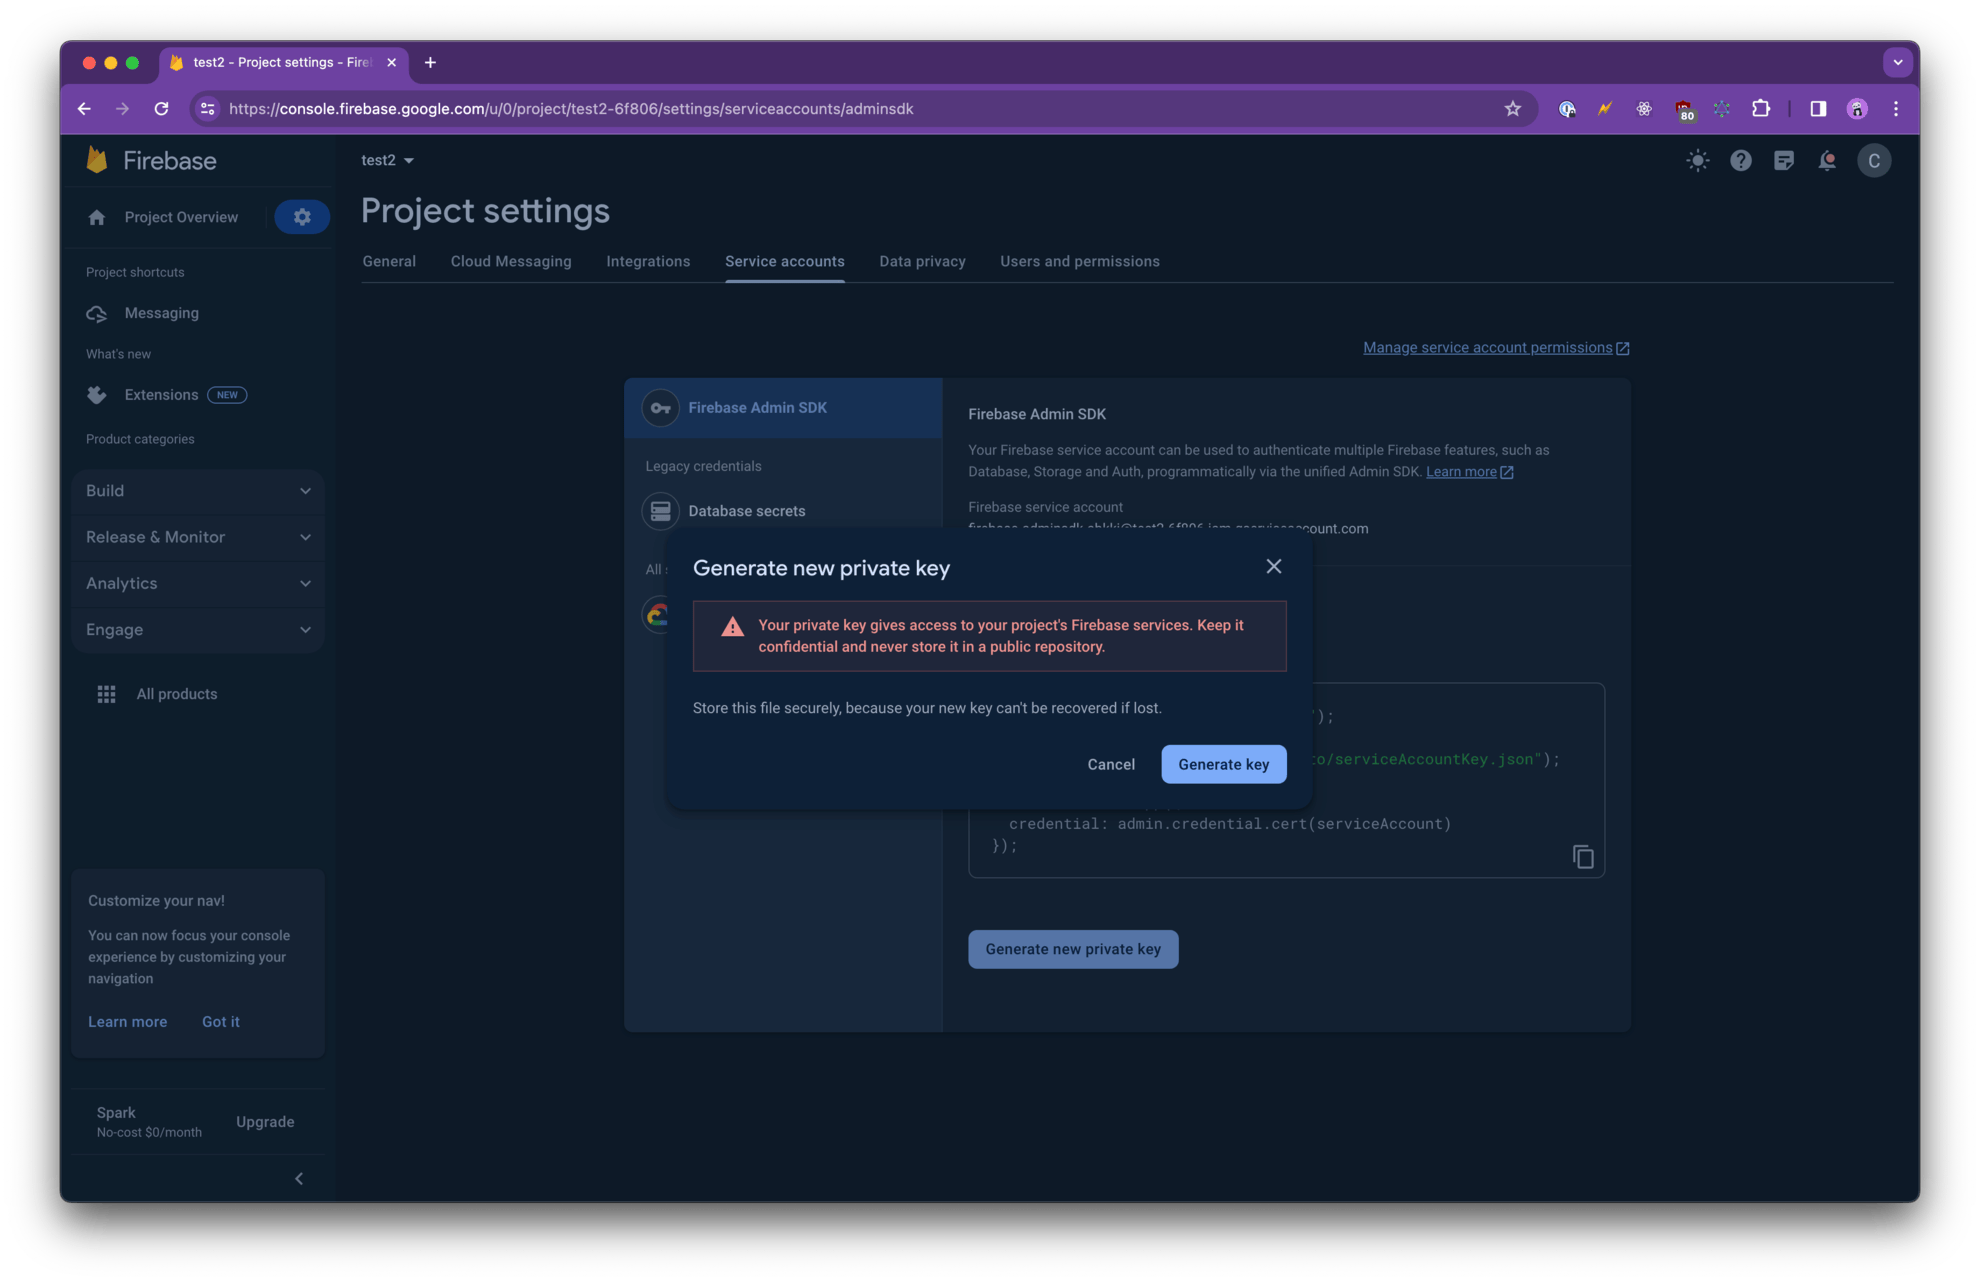Image resolution: width=1980 pixels, height=1282 pixels.
Task: Switch to the Cloud Messaging tab
Action: point(511,261)
